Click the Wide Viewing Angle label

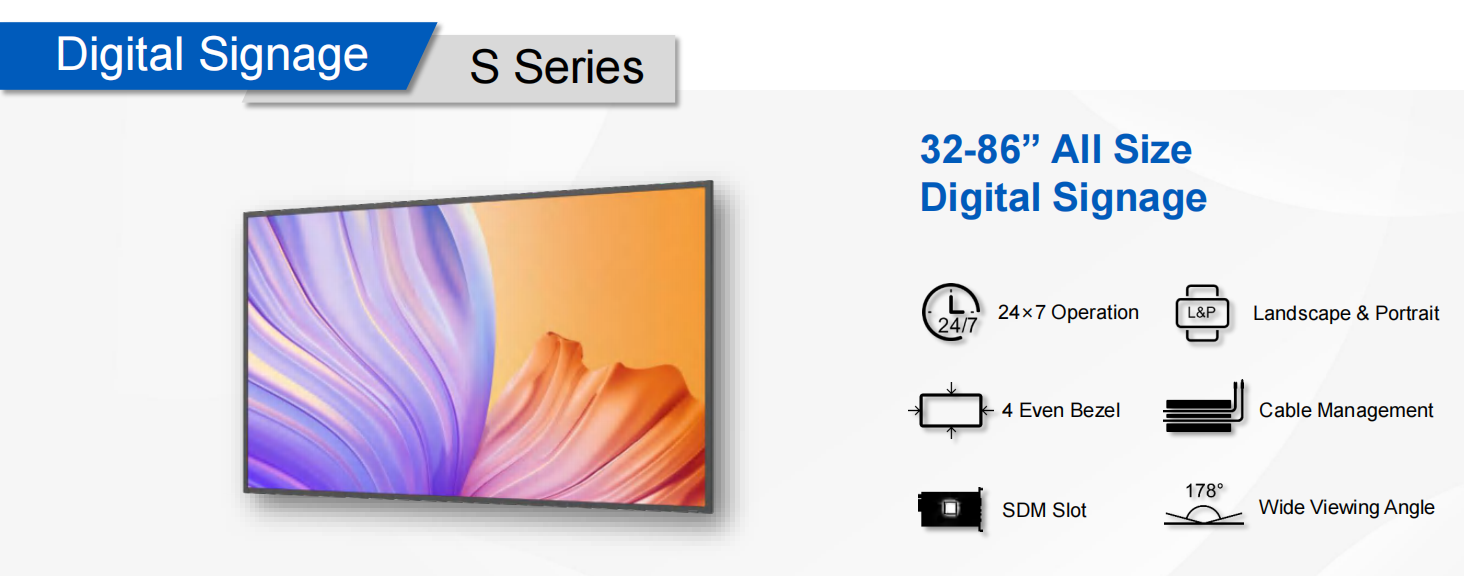tap(1346, 507)
